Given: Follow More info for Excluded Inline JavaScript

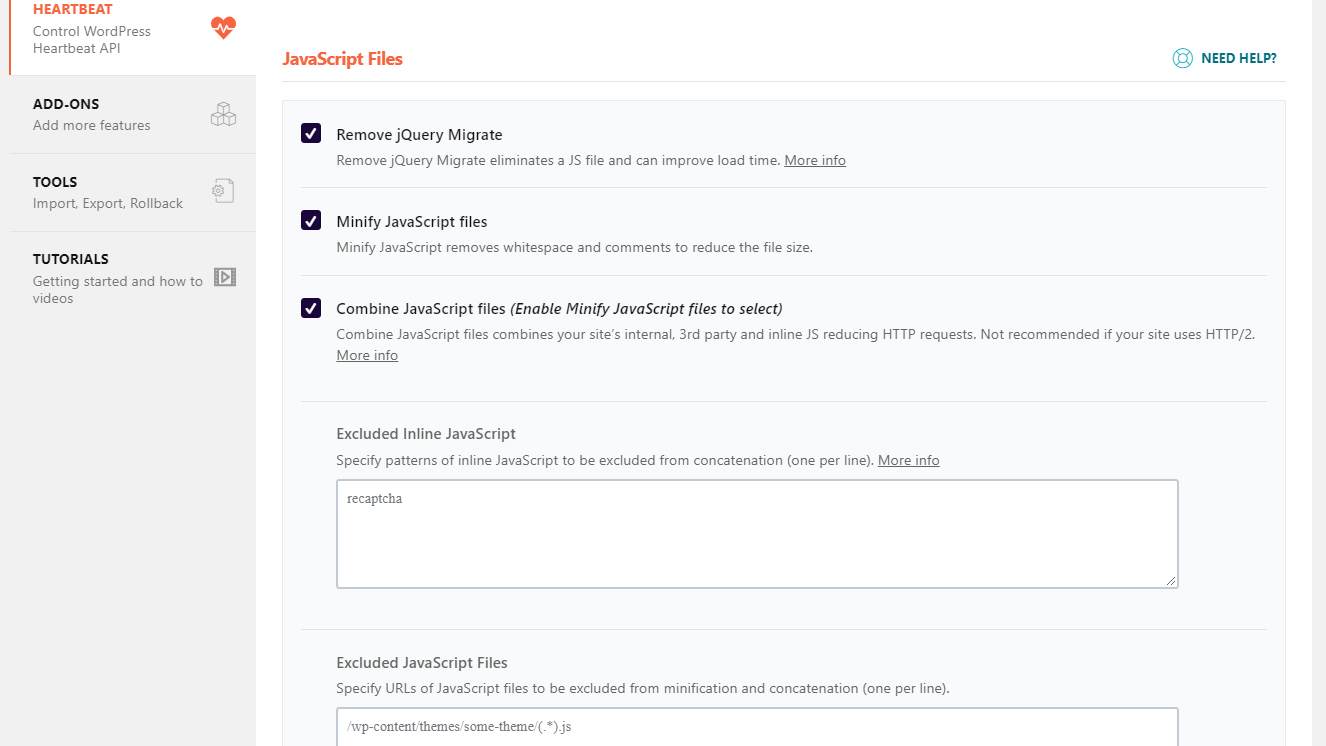Looking at the screenshot, I should [908, 460].
